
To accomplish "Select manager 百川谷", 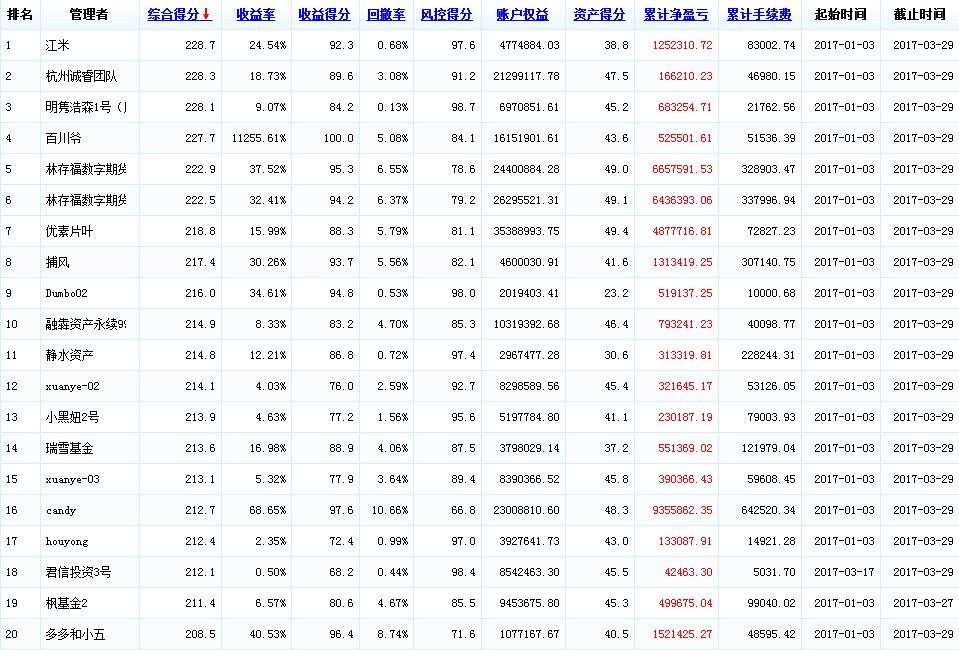I will tap(63, 138).
